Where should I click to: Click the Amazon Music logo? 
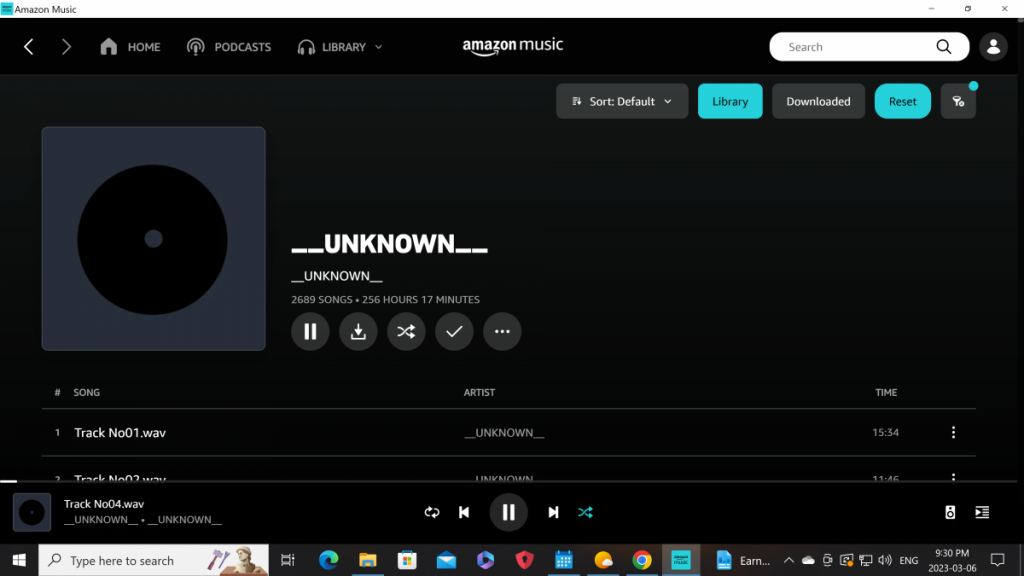[x=513, y=46]
